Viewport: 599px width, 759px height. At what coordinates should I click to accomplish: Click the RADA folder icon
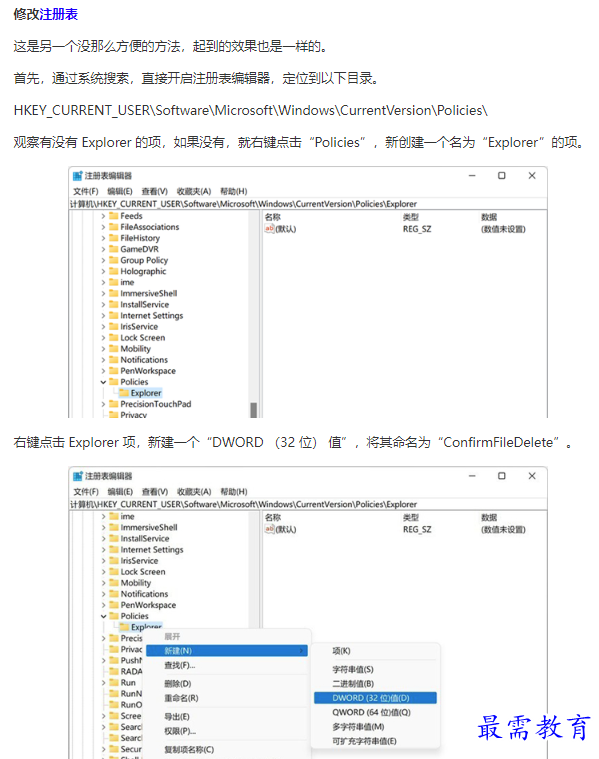(x=114, y=671)
